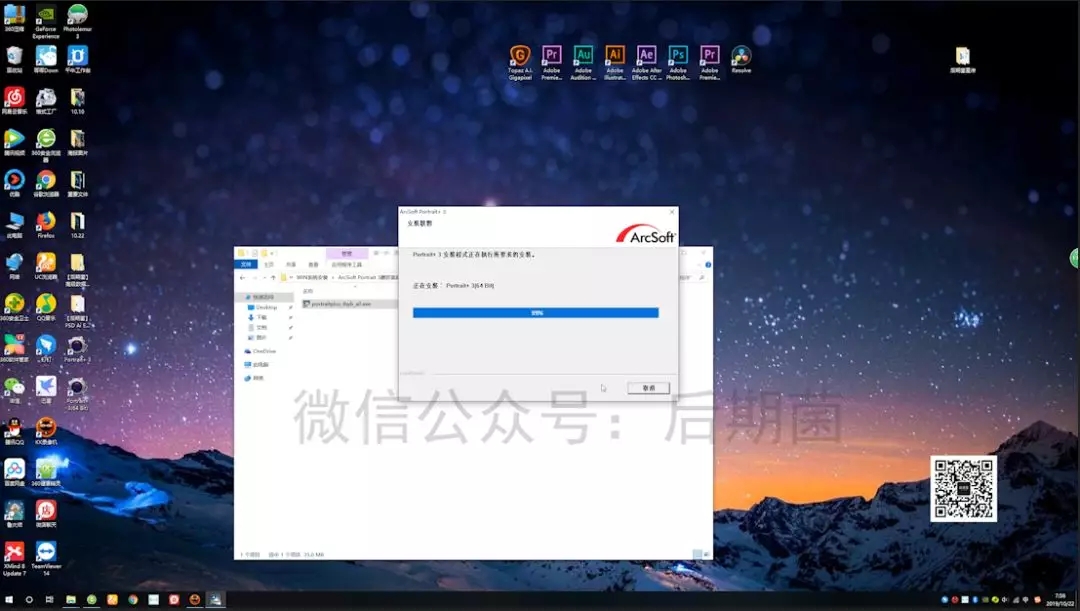Select OneDrive in navigation pane
The height and width of the screenshot is (611, 1080).
[x=264, y=351]
